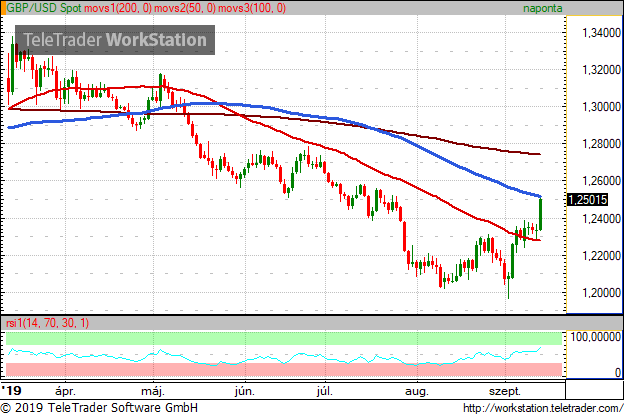Click the 1,28000 price axis label
This screenshot has width=624, height=417.
pyautogui.click(x=601, y=144)
